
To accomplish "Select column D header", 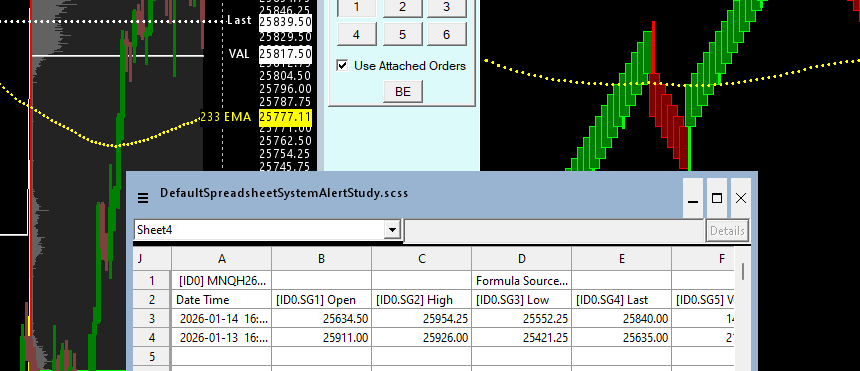I will pos(522,259).
